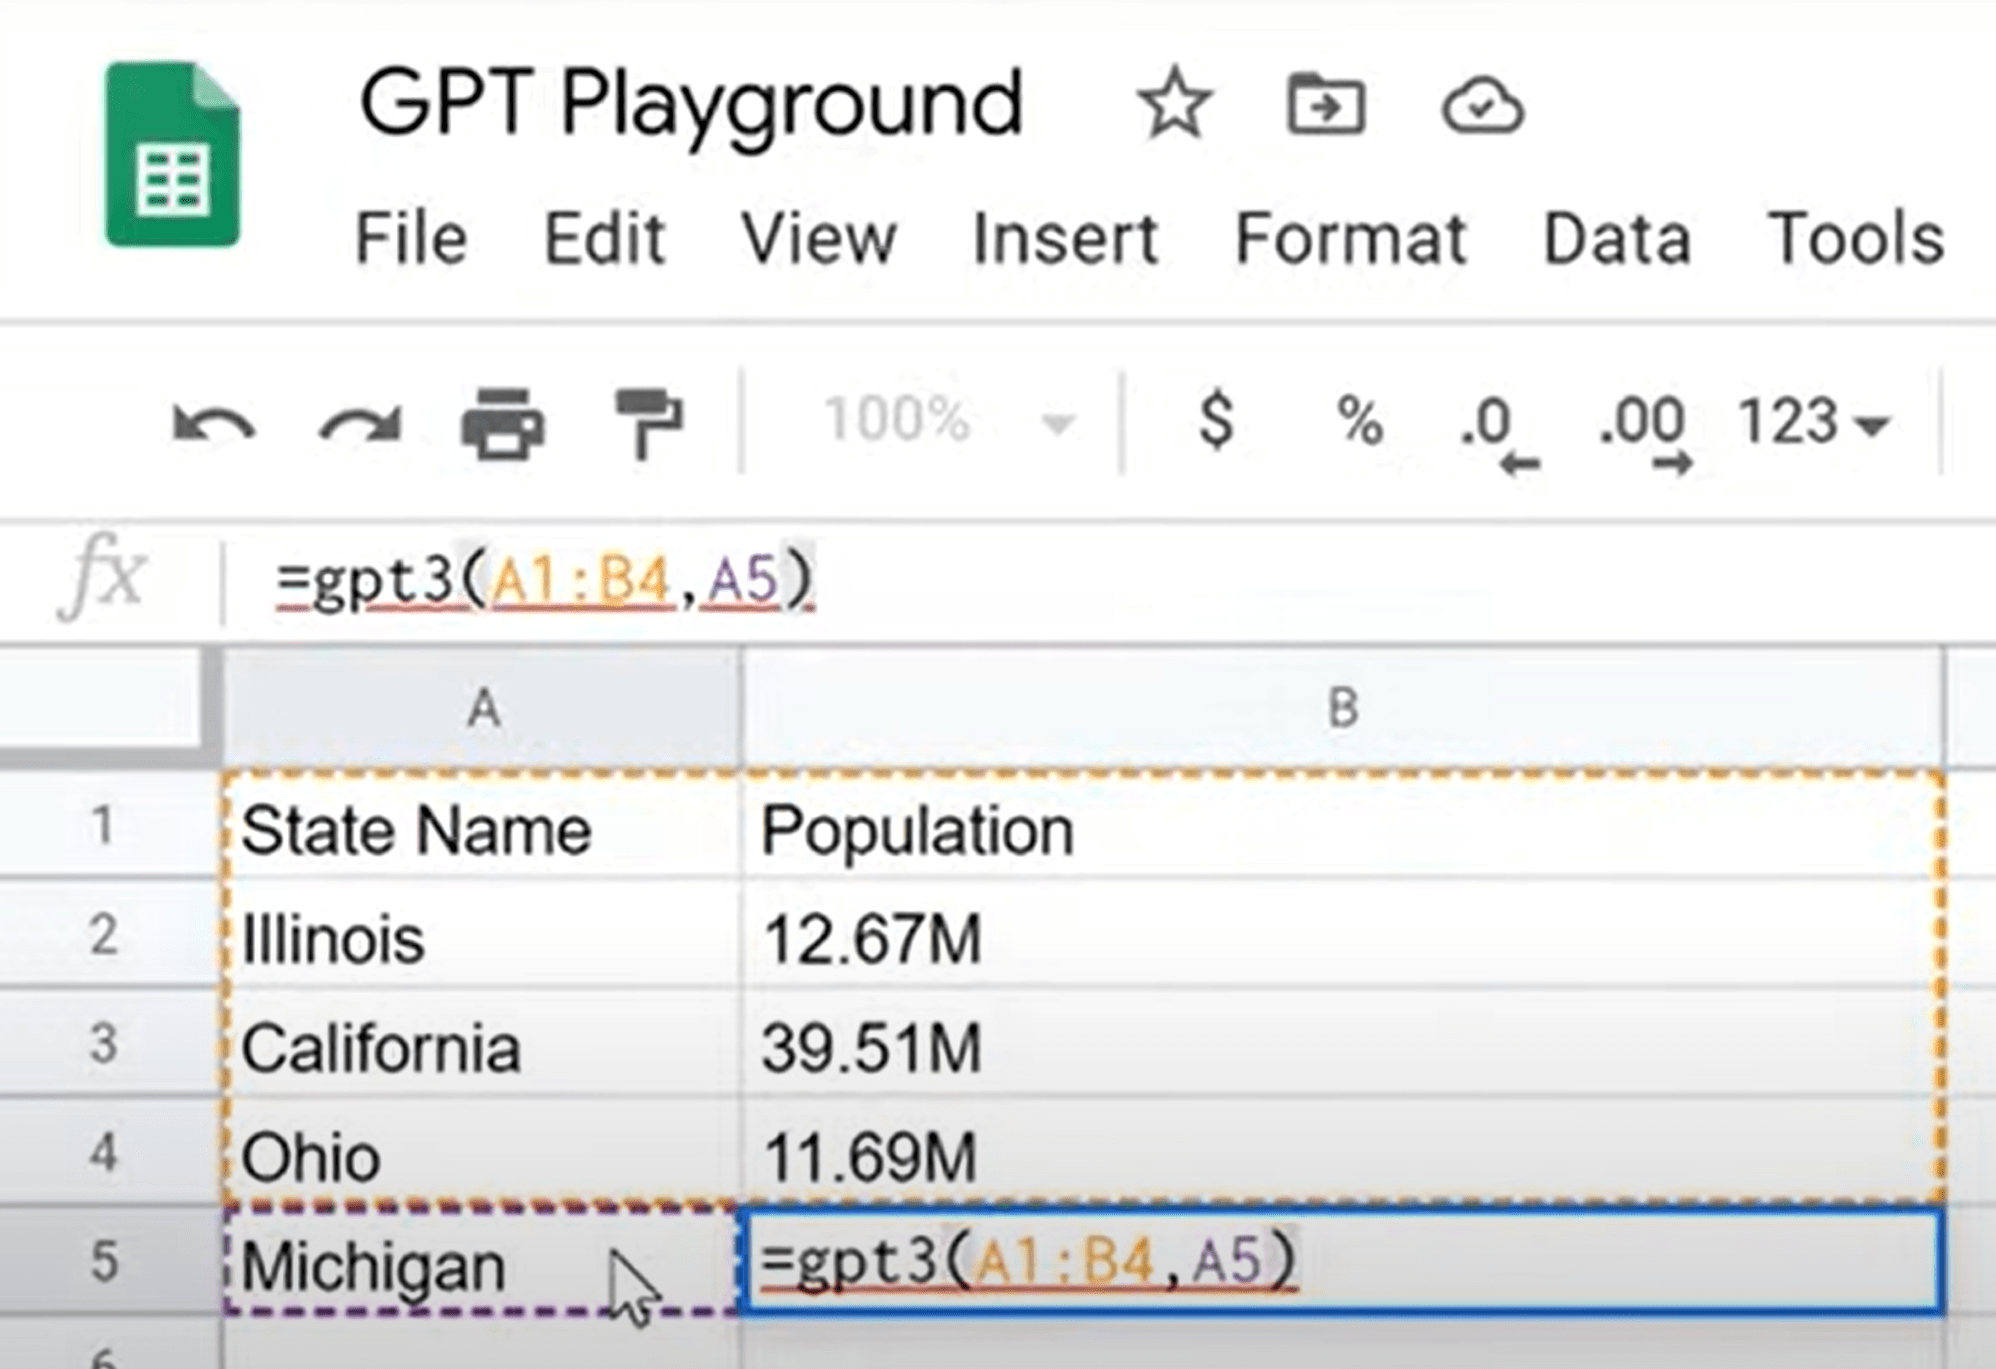Check the cloud save status icon
1996x1369 pixels.
click(x=1482, y=105)
